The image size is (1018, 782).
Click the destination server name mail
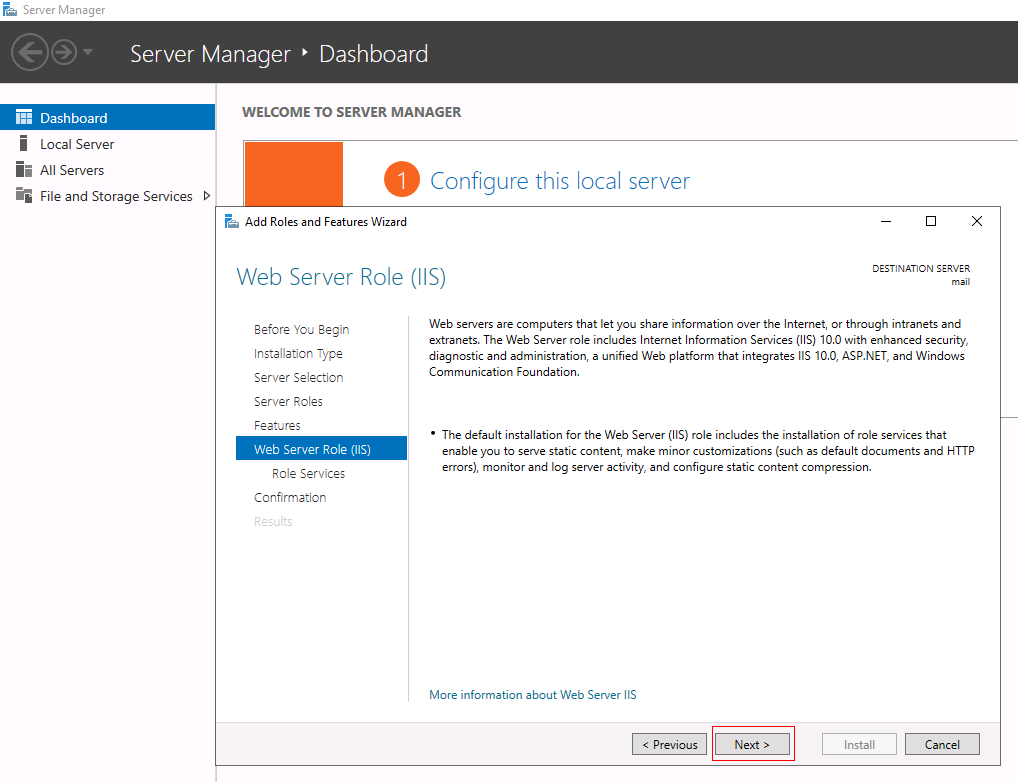pos(960,282)
